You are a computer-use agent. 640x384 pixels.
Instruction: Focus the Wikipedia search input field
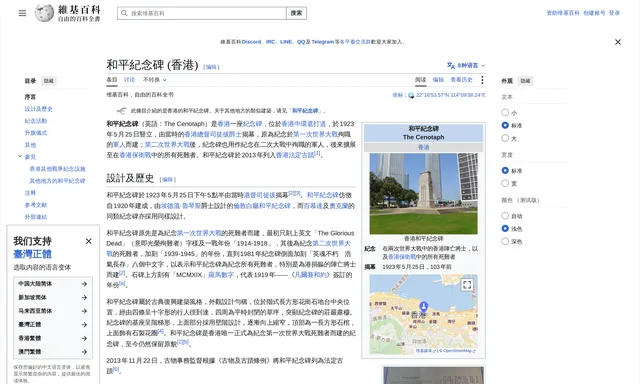click(x=202, y=13)
